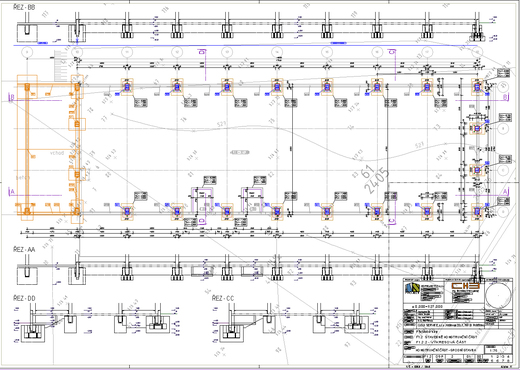Click the purple section marker A on left
This screenshot has height=370, width=520.
click(12, 192)
